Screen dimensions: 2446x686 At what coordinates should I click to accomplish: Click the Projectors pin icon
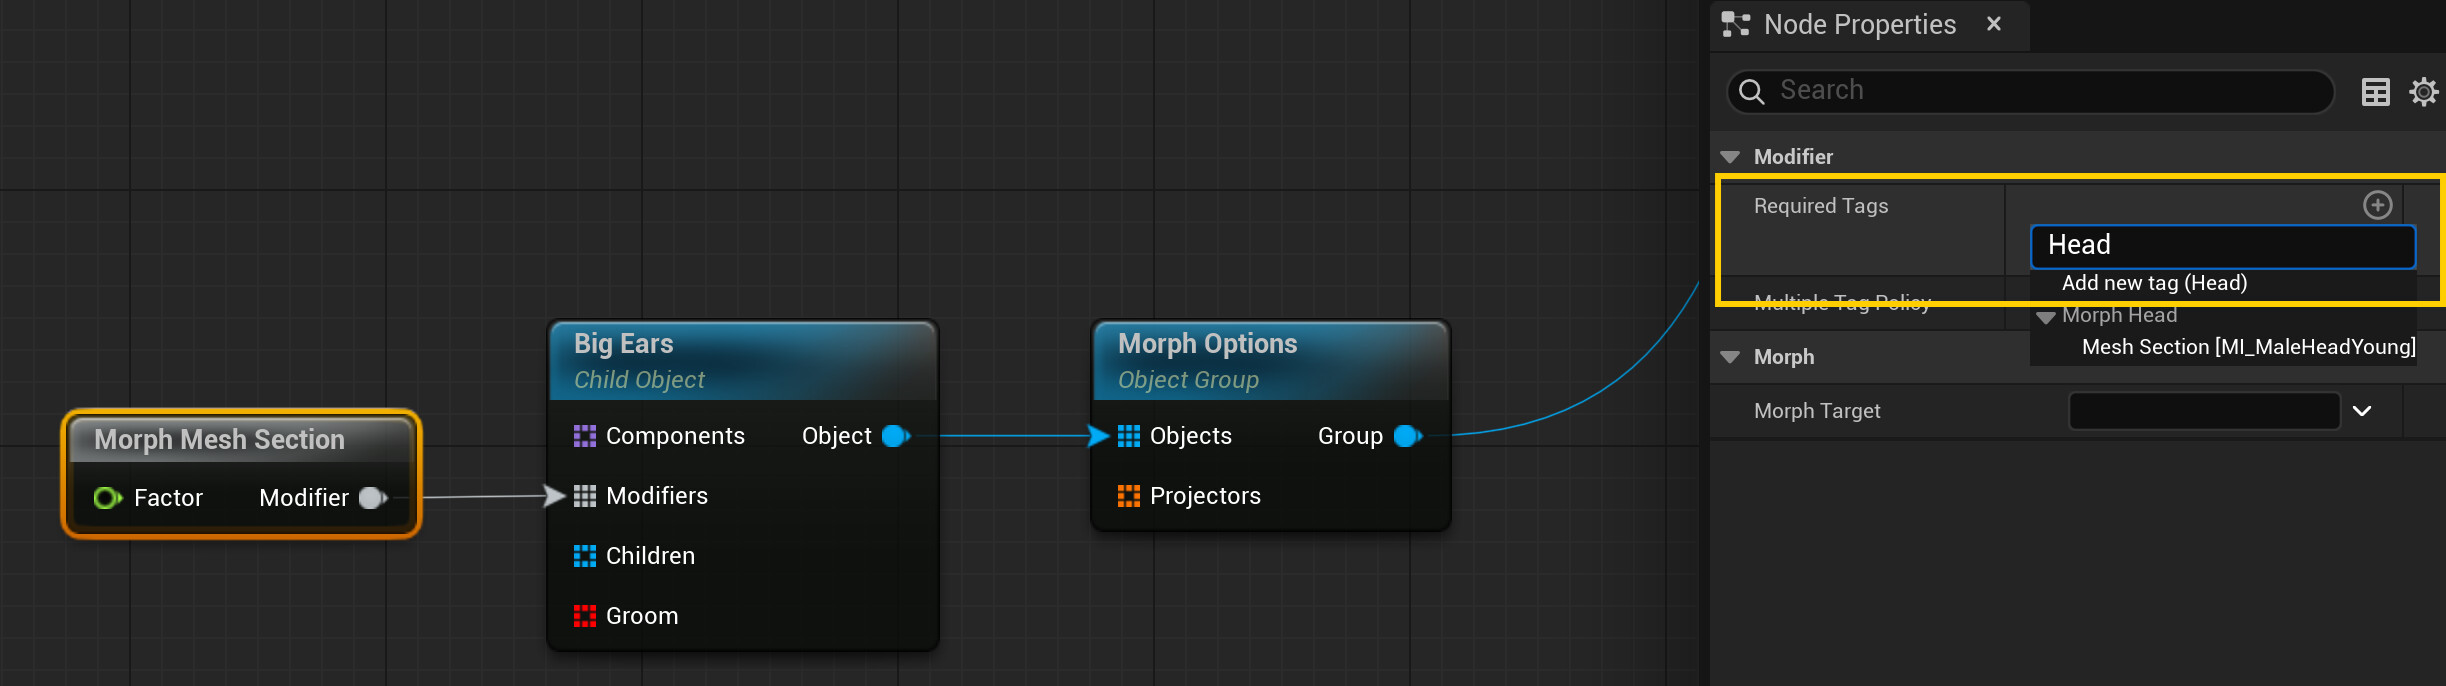tap(1129, 496)
